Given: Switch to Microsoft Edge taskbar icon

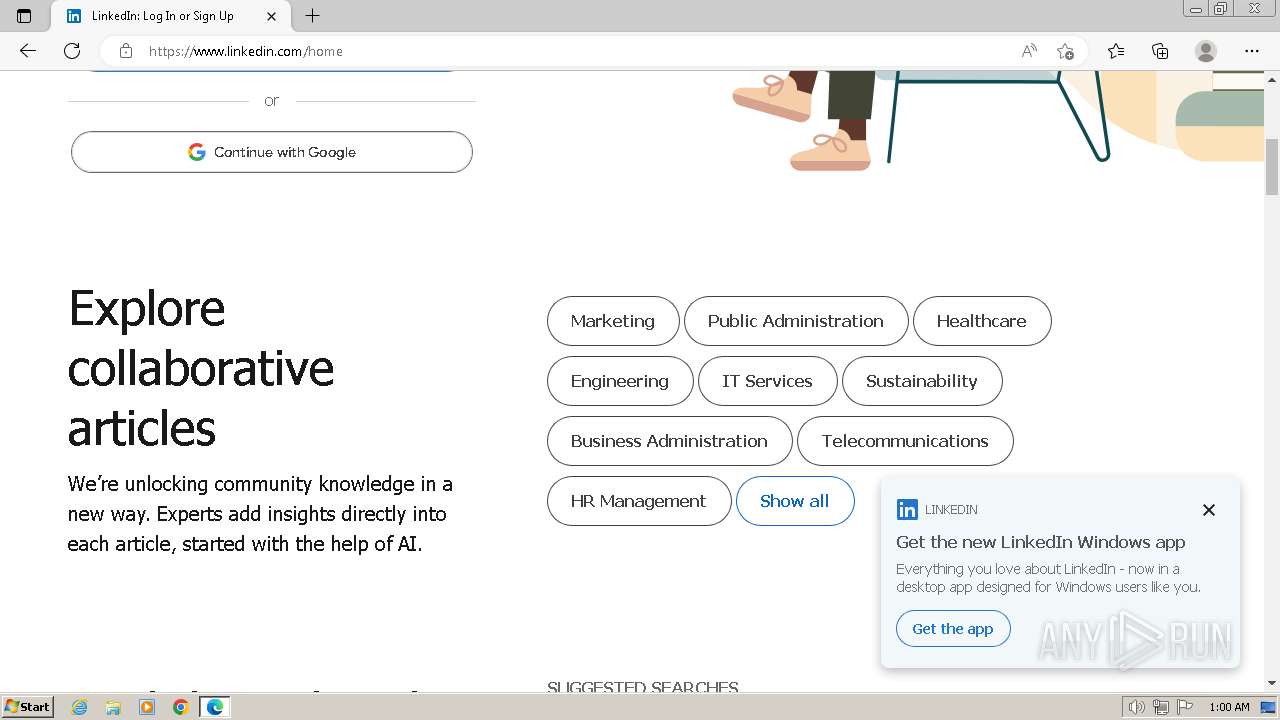Looking at the screenshot, I should (x=215, y=707).
